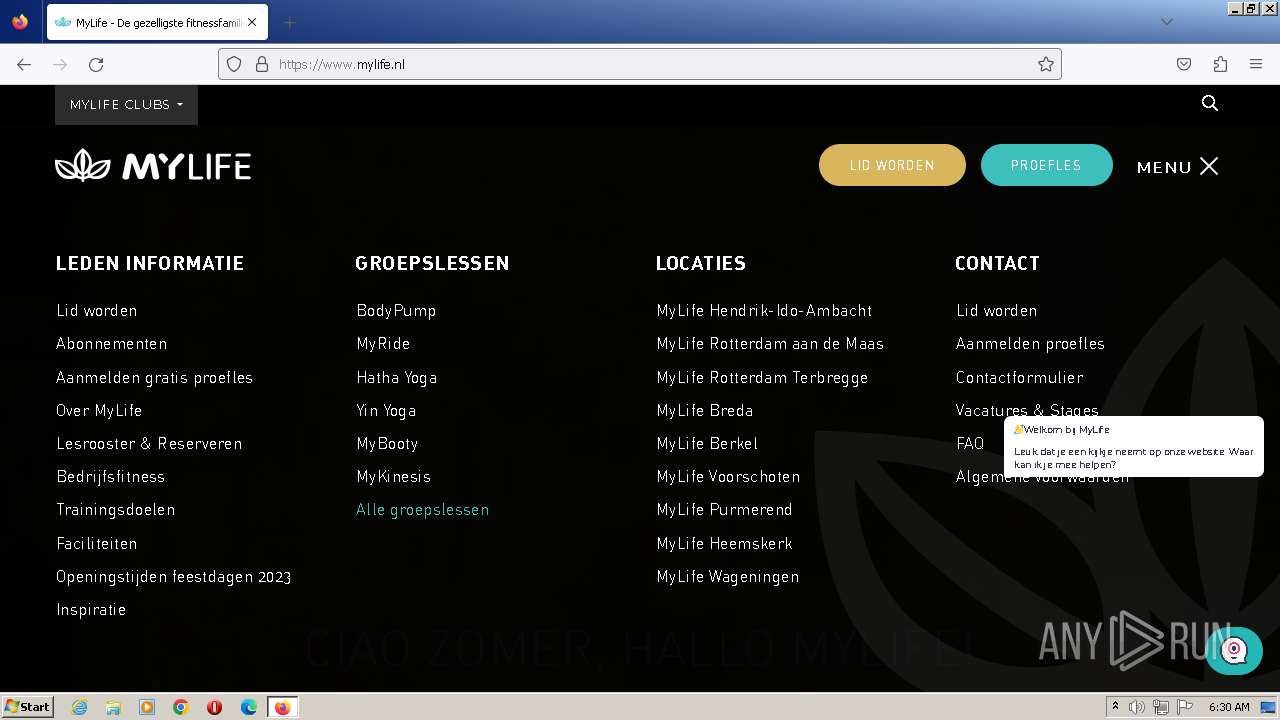This screenshot has height=720, width=1280.
Task: Select MyRide group lesson
Action: point(383,344)
